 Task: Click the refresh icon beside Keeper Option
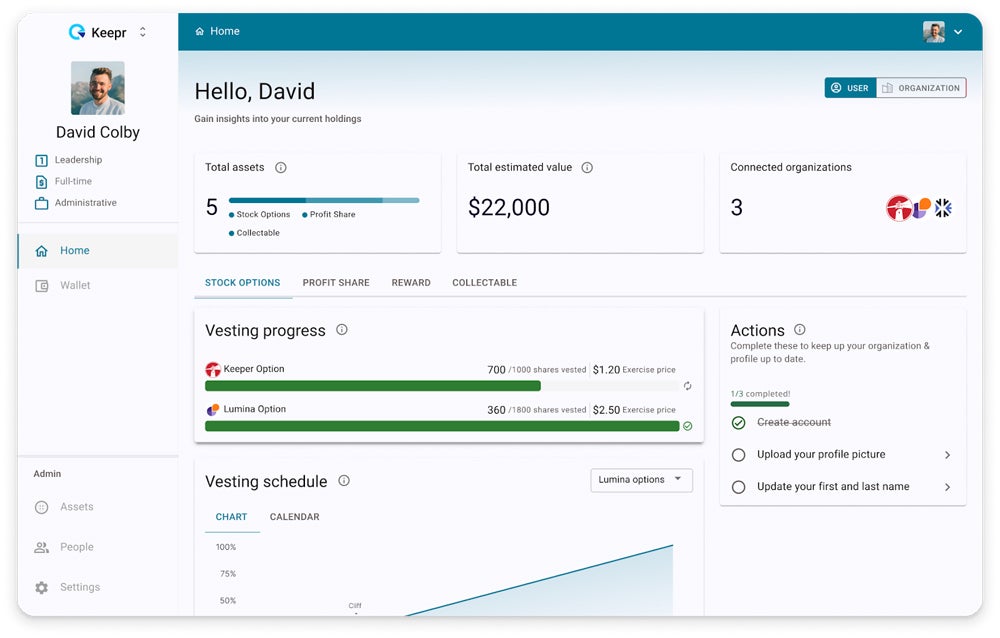[x=687, y=386]
